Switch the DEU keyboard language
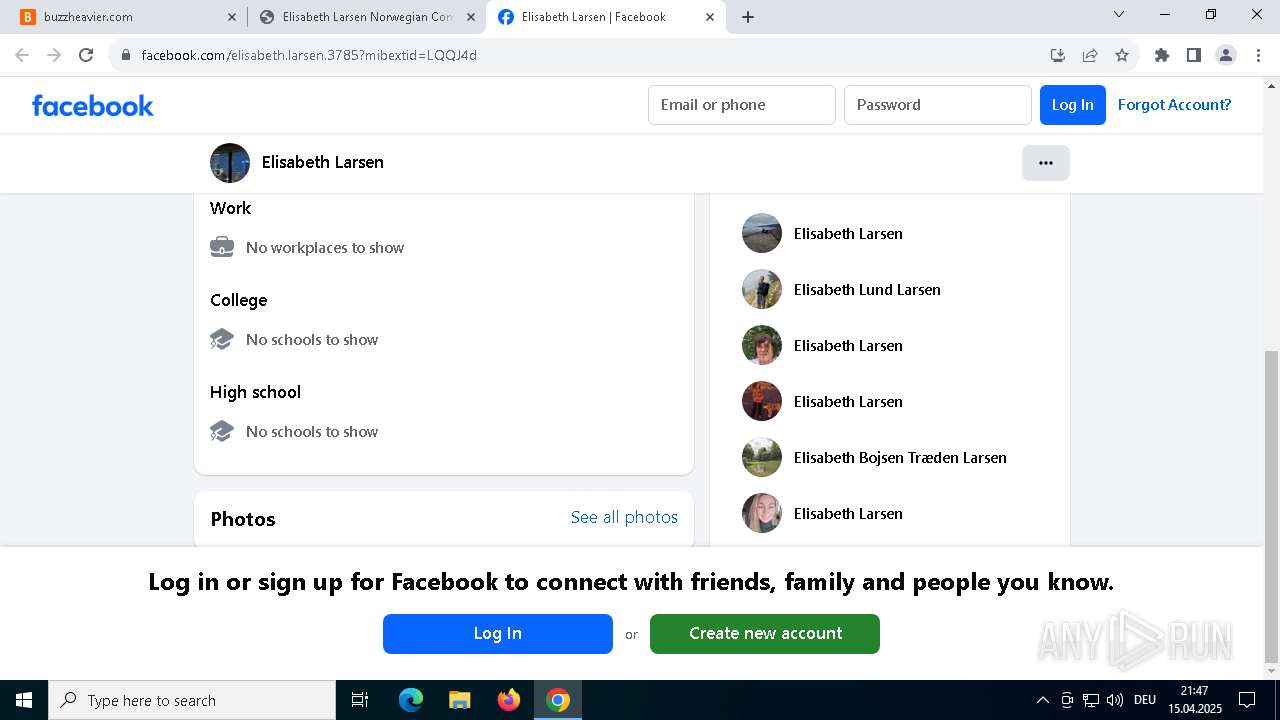This screenshot has height=720, width=1280. tap(1145, 700)
